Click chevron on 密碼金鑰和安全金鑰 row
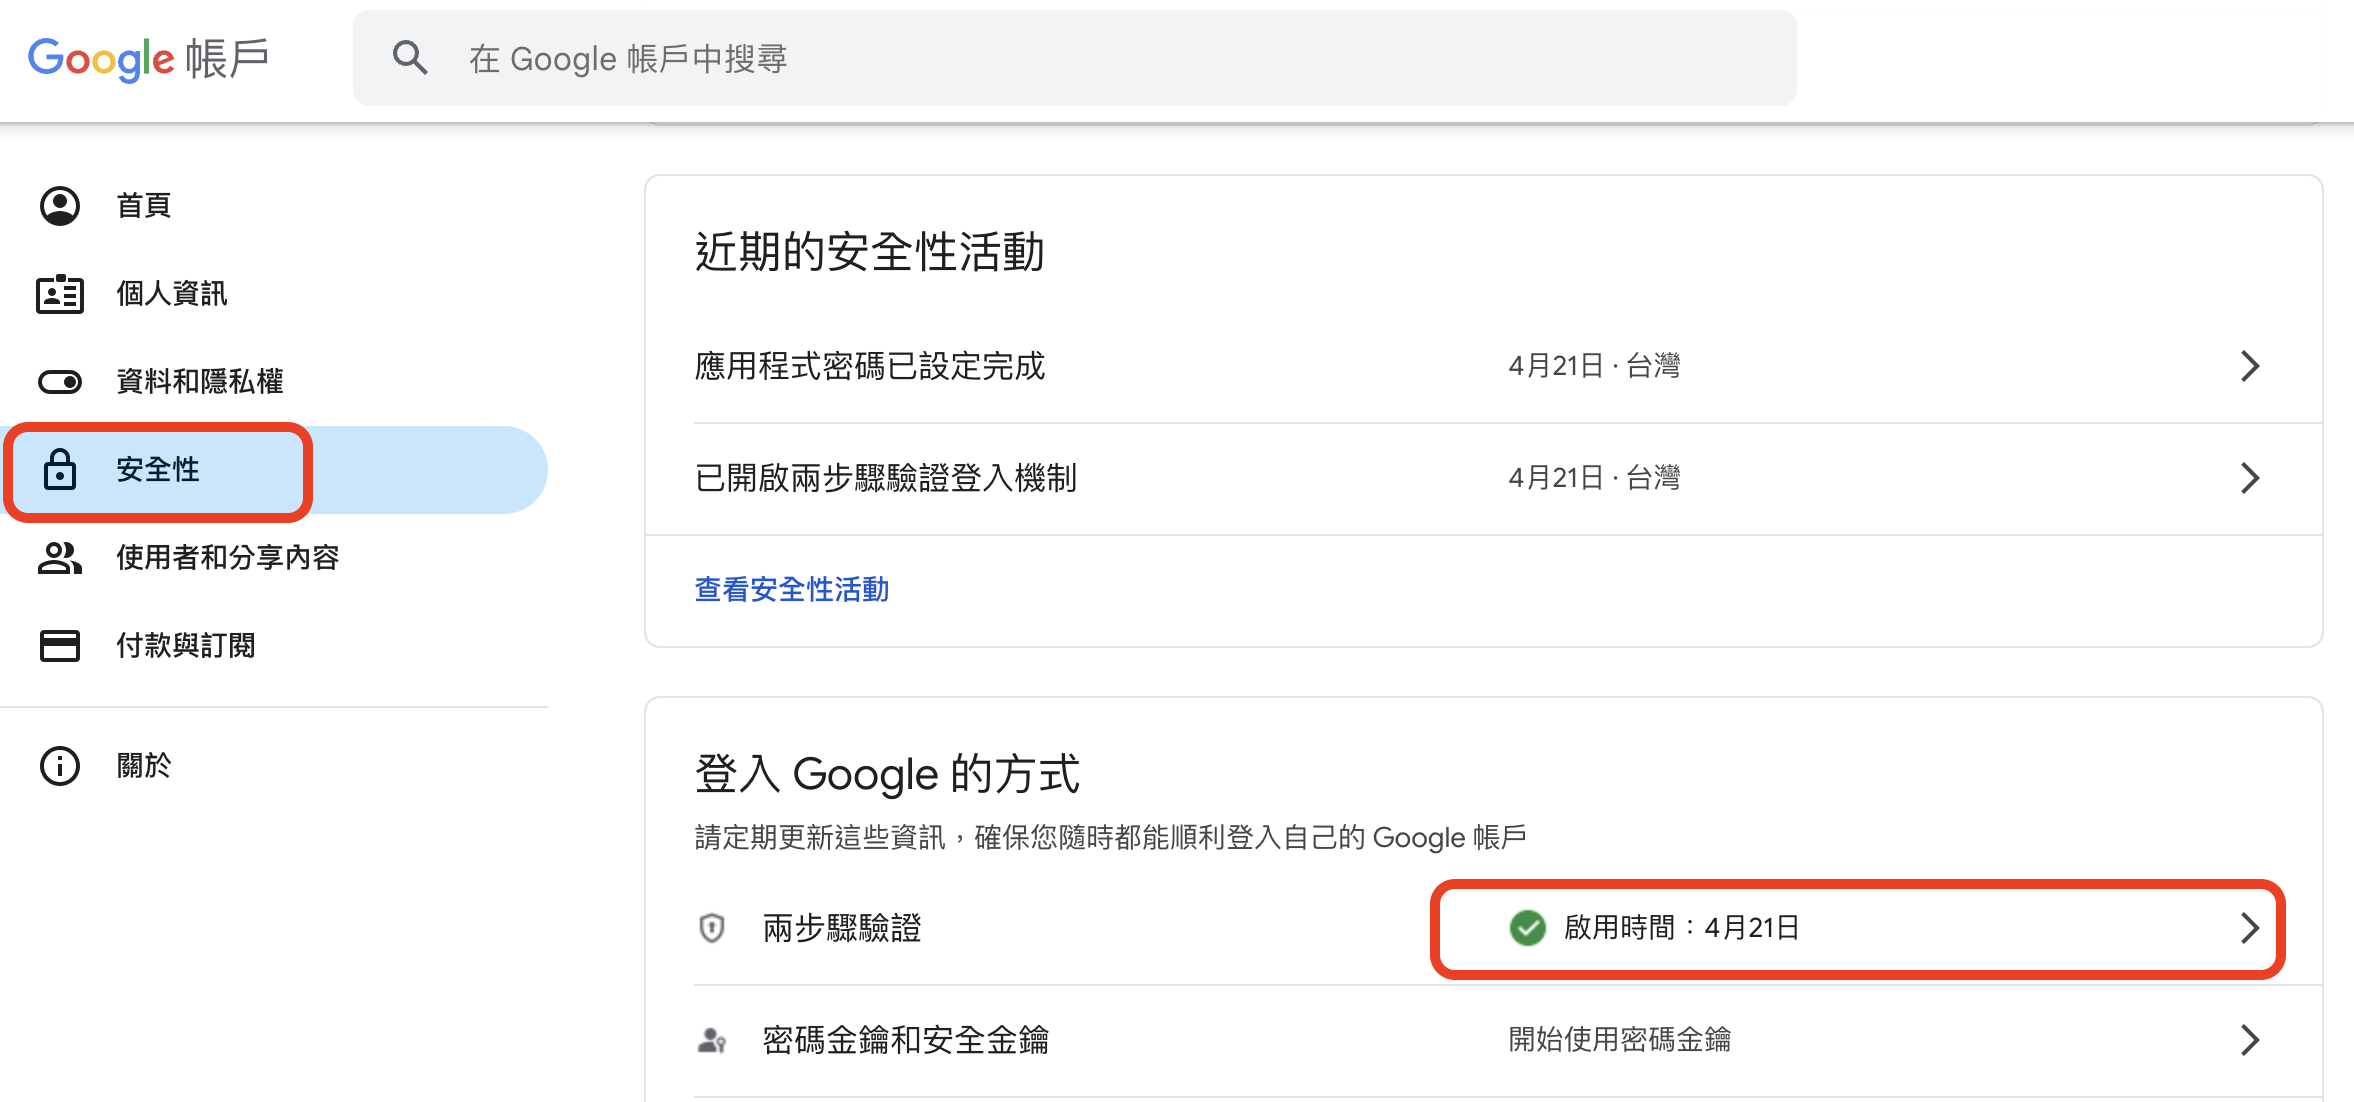 click(x=2250, y=1040)
